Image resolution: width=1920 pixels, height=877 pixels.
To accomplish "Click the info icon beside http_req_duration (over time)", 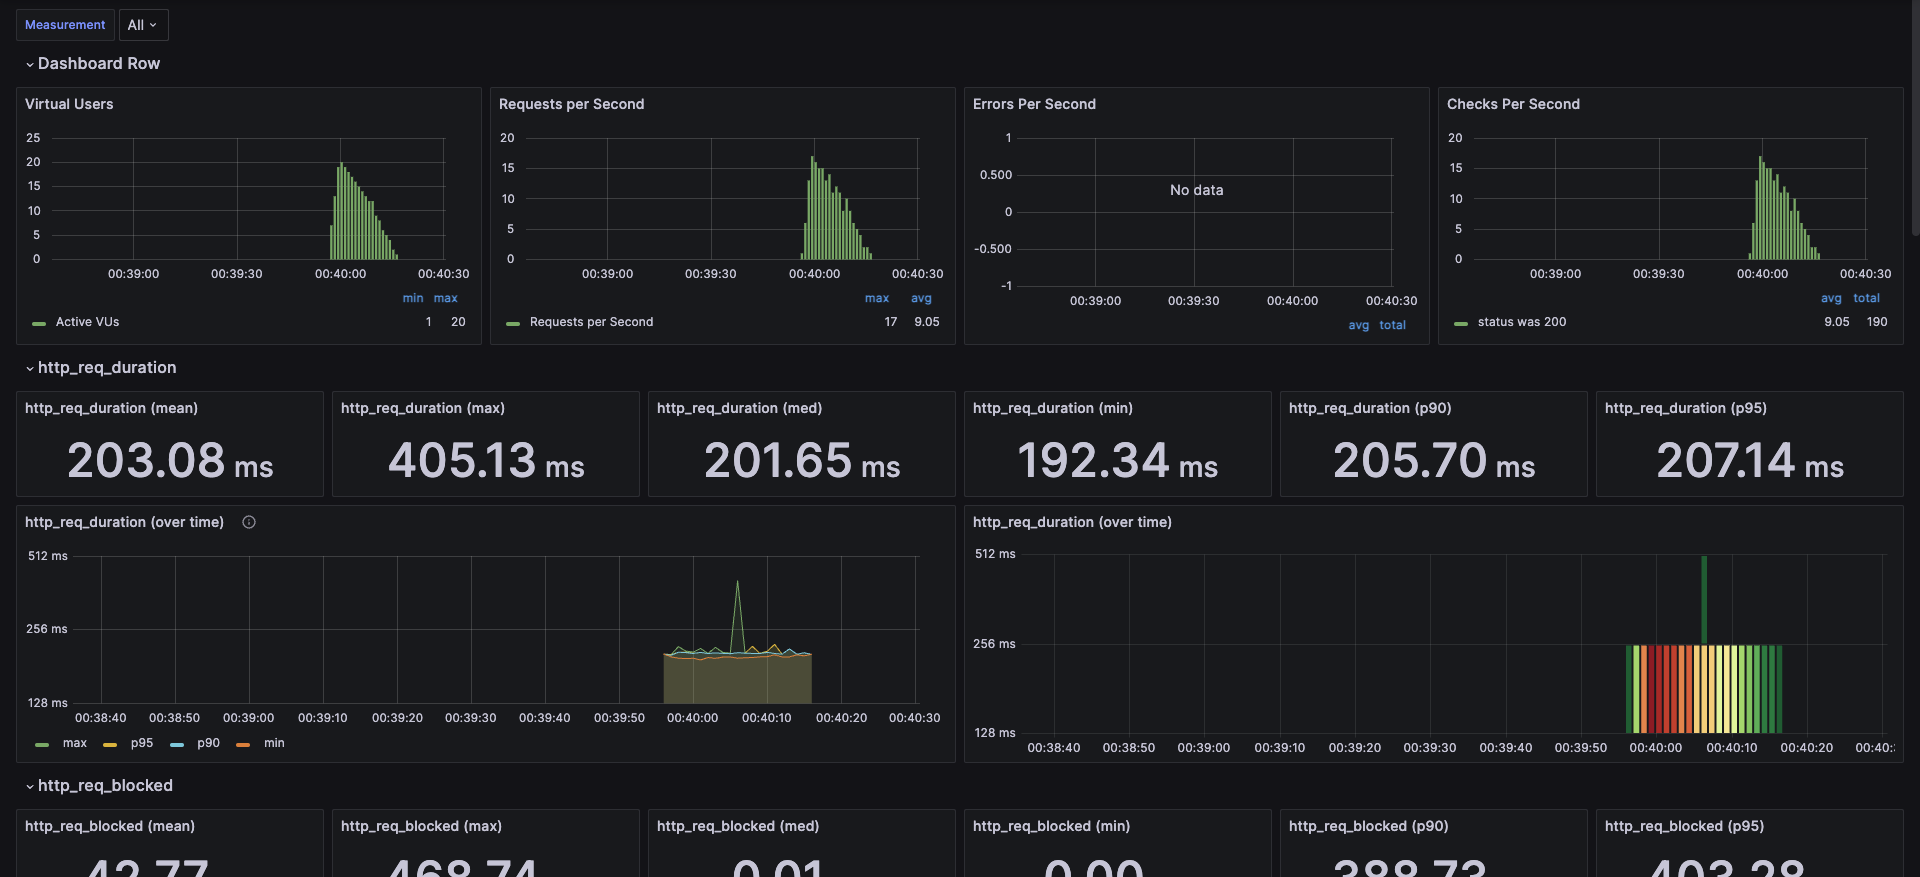I will click(249, 522).
